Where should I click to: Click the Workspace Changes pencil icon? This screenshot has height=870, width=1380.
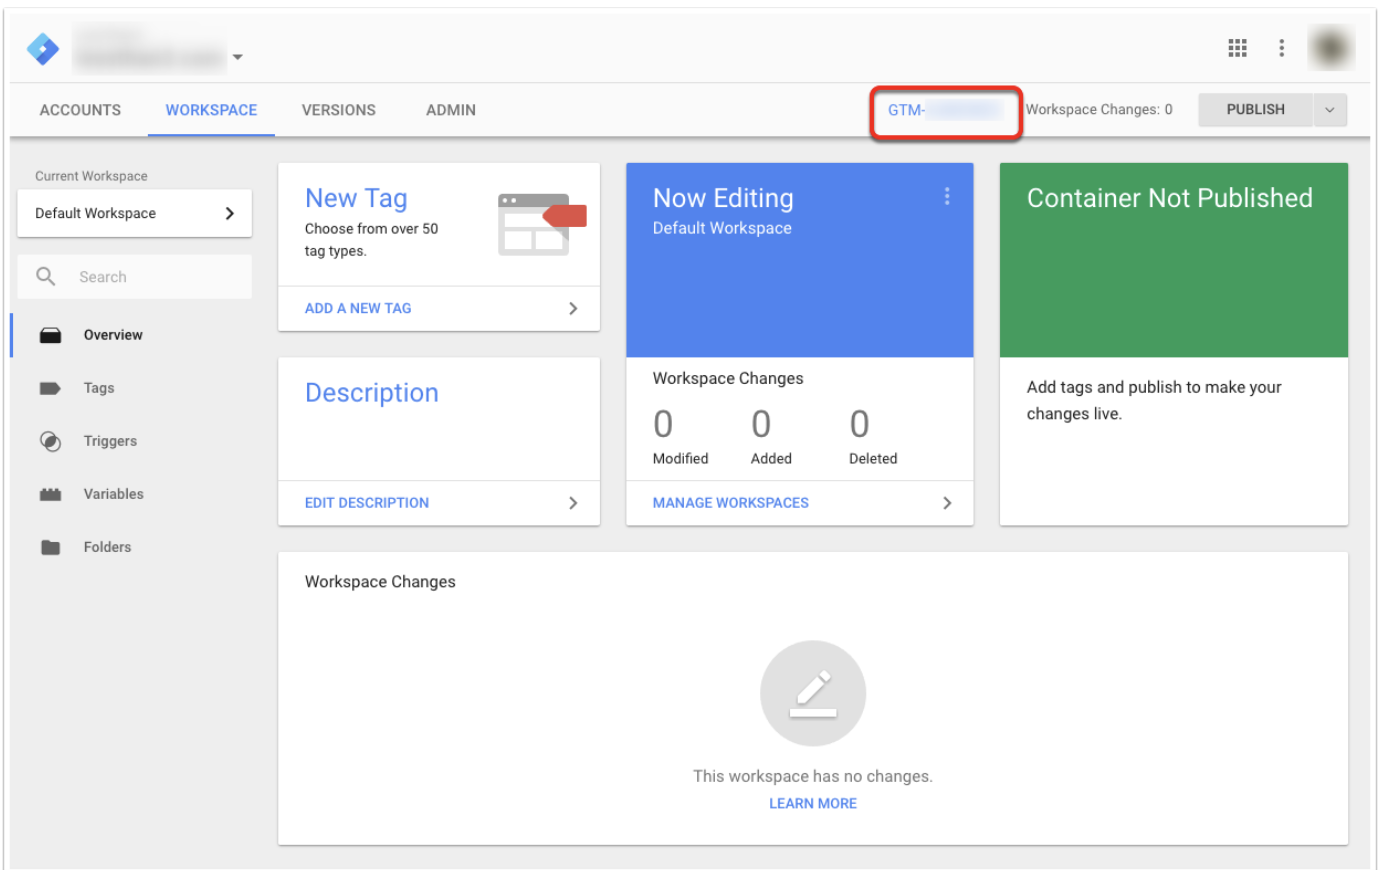click(812, 693)
